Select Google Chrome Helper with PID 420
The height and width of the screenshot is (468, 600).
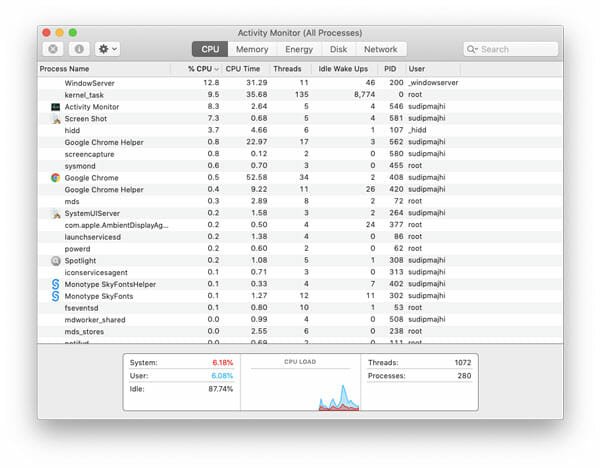(300, 189)
